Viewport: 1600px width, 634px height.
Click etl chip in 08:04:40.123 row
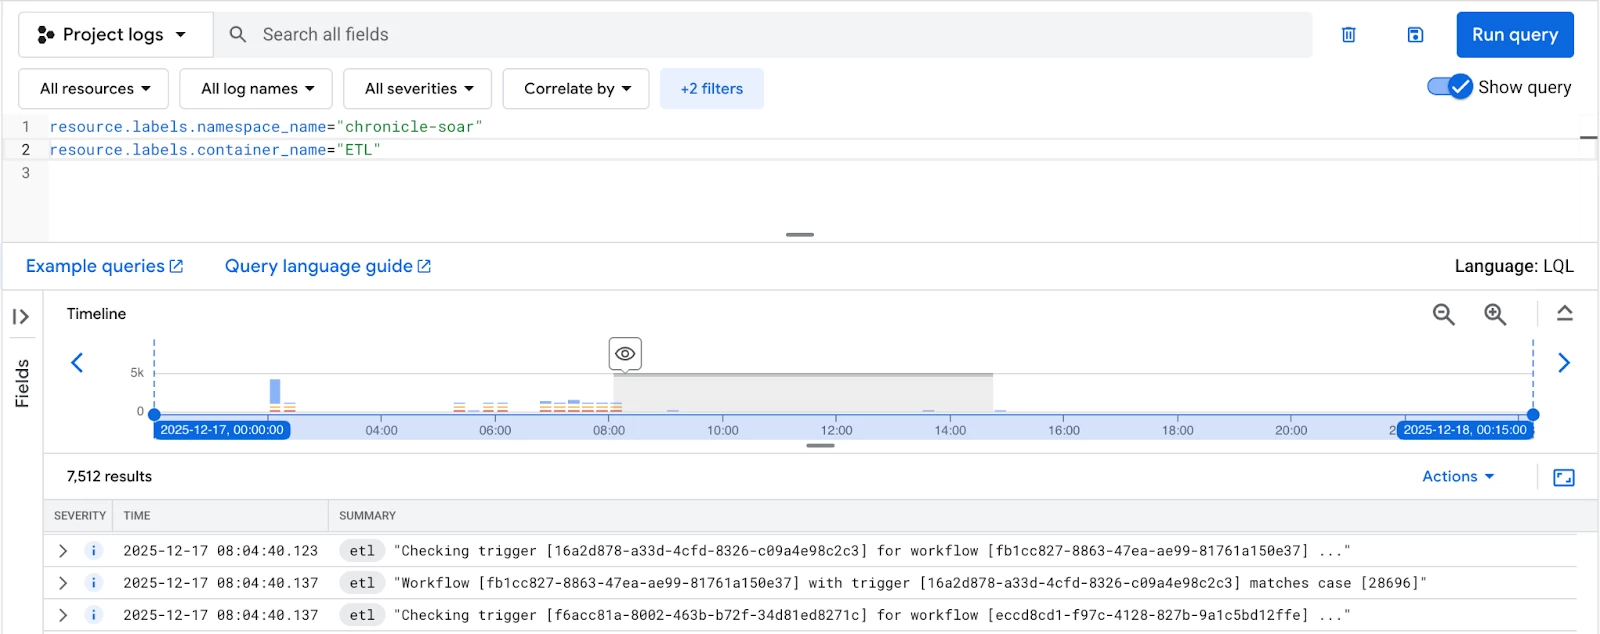pos(362,551)
